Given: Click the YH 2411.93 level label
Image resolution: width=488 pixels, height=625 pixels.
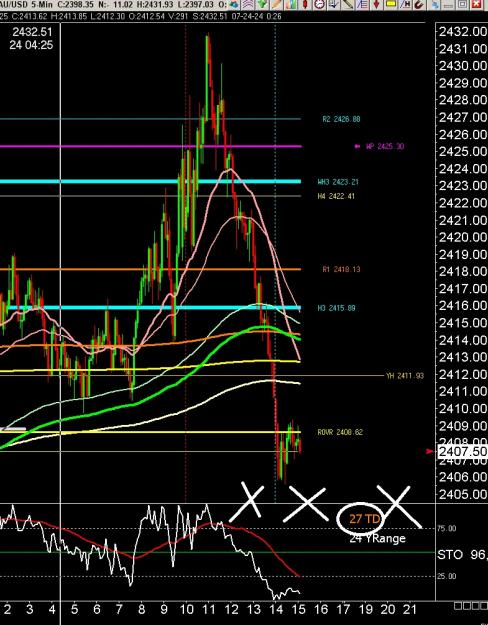Looking at the screenshot, I should [405, 375].
